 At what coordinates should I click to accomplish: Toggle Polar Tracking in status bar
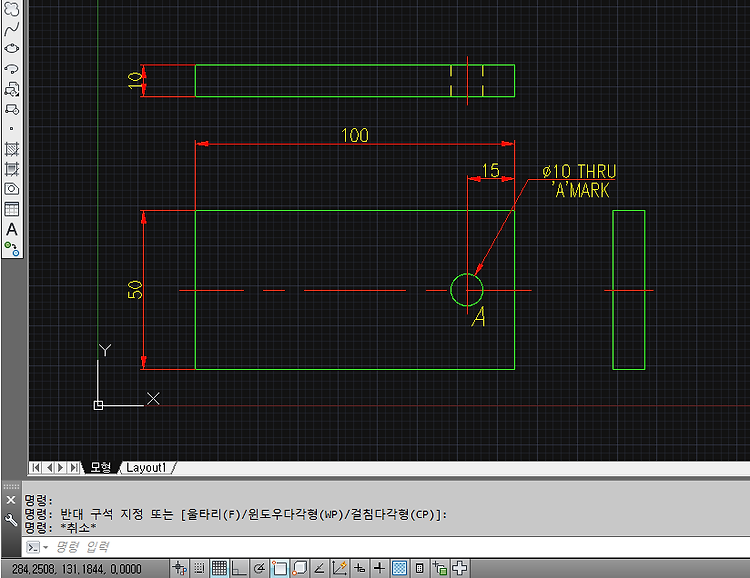point(259,568)
